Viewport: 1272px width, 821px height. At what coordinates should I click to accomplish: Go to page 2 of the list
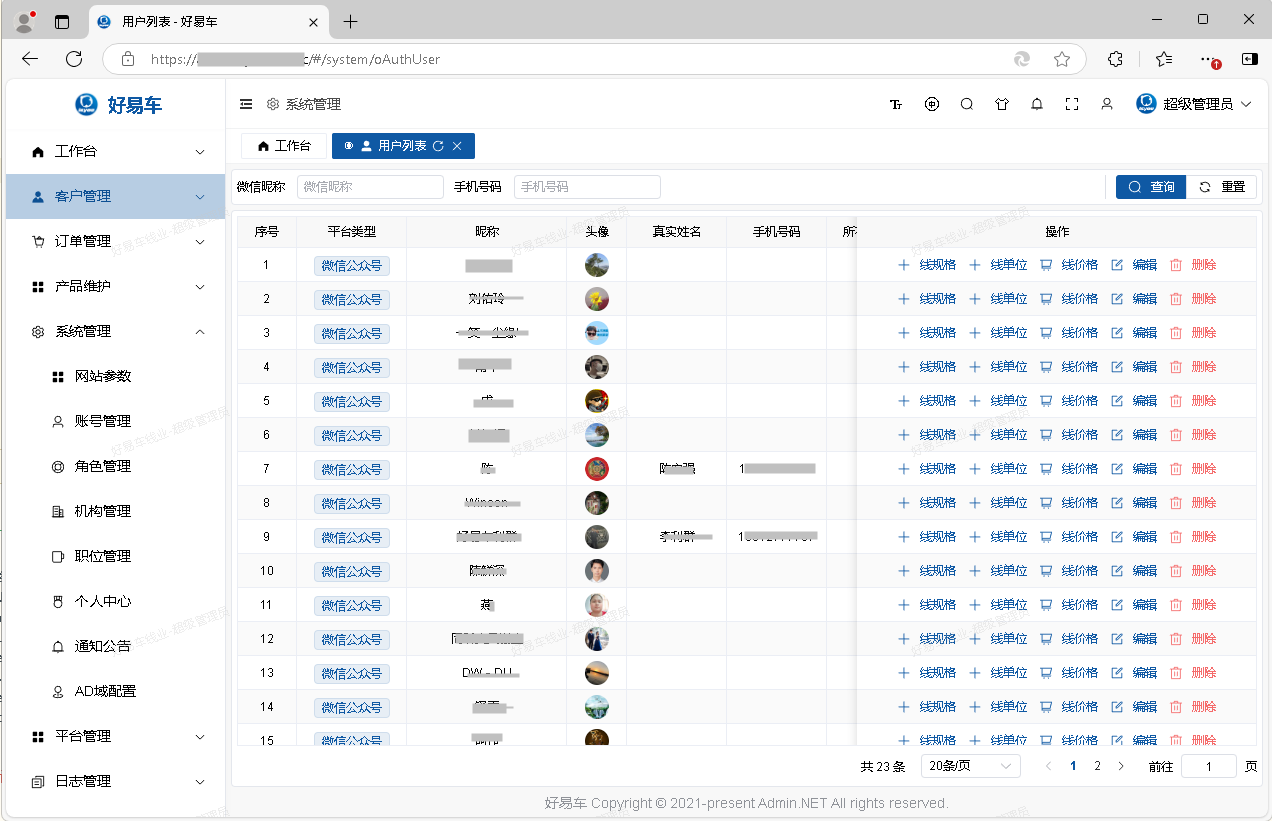(x=1097, y=766)
